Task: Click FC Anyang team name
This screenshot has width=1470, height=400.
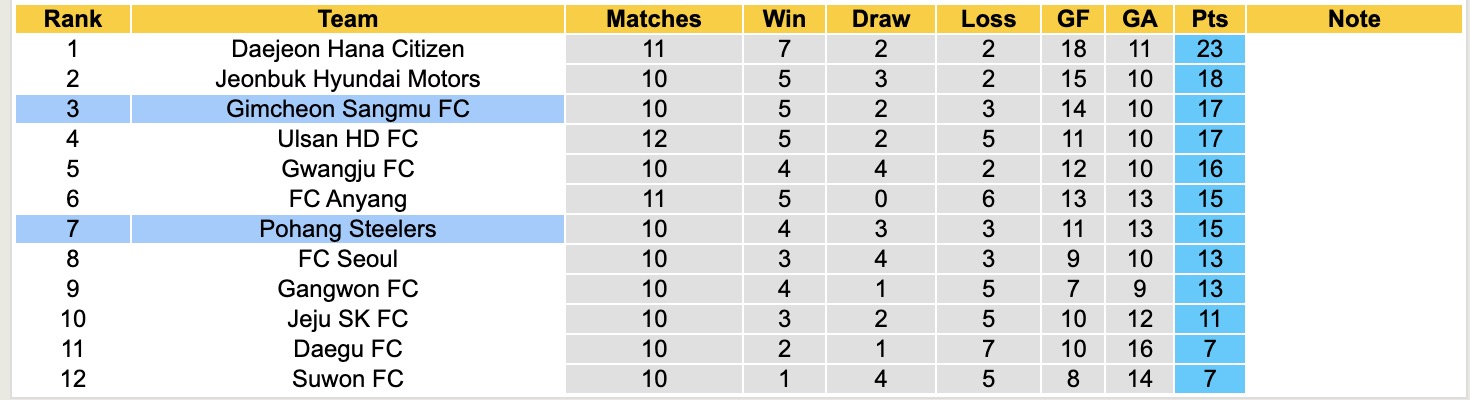Action: 348,199
